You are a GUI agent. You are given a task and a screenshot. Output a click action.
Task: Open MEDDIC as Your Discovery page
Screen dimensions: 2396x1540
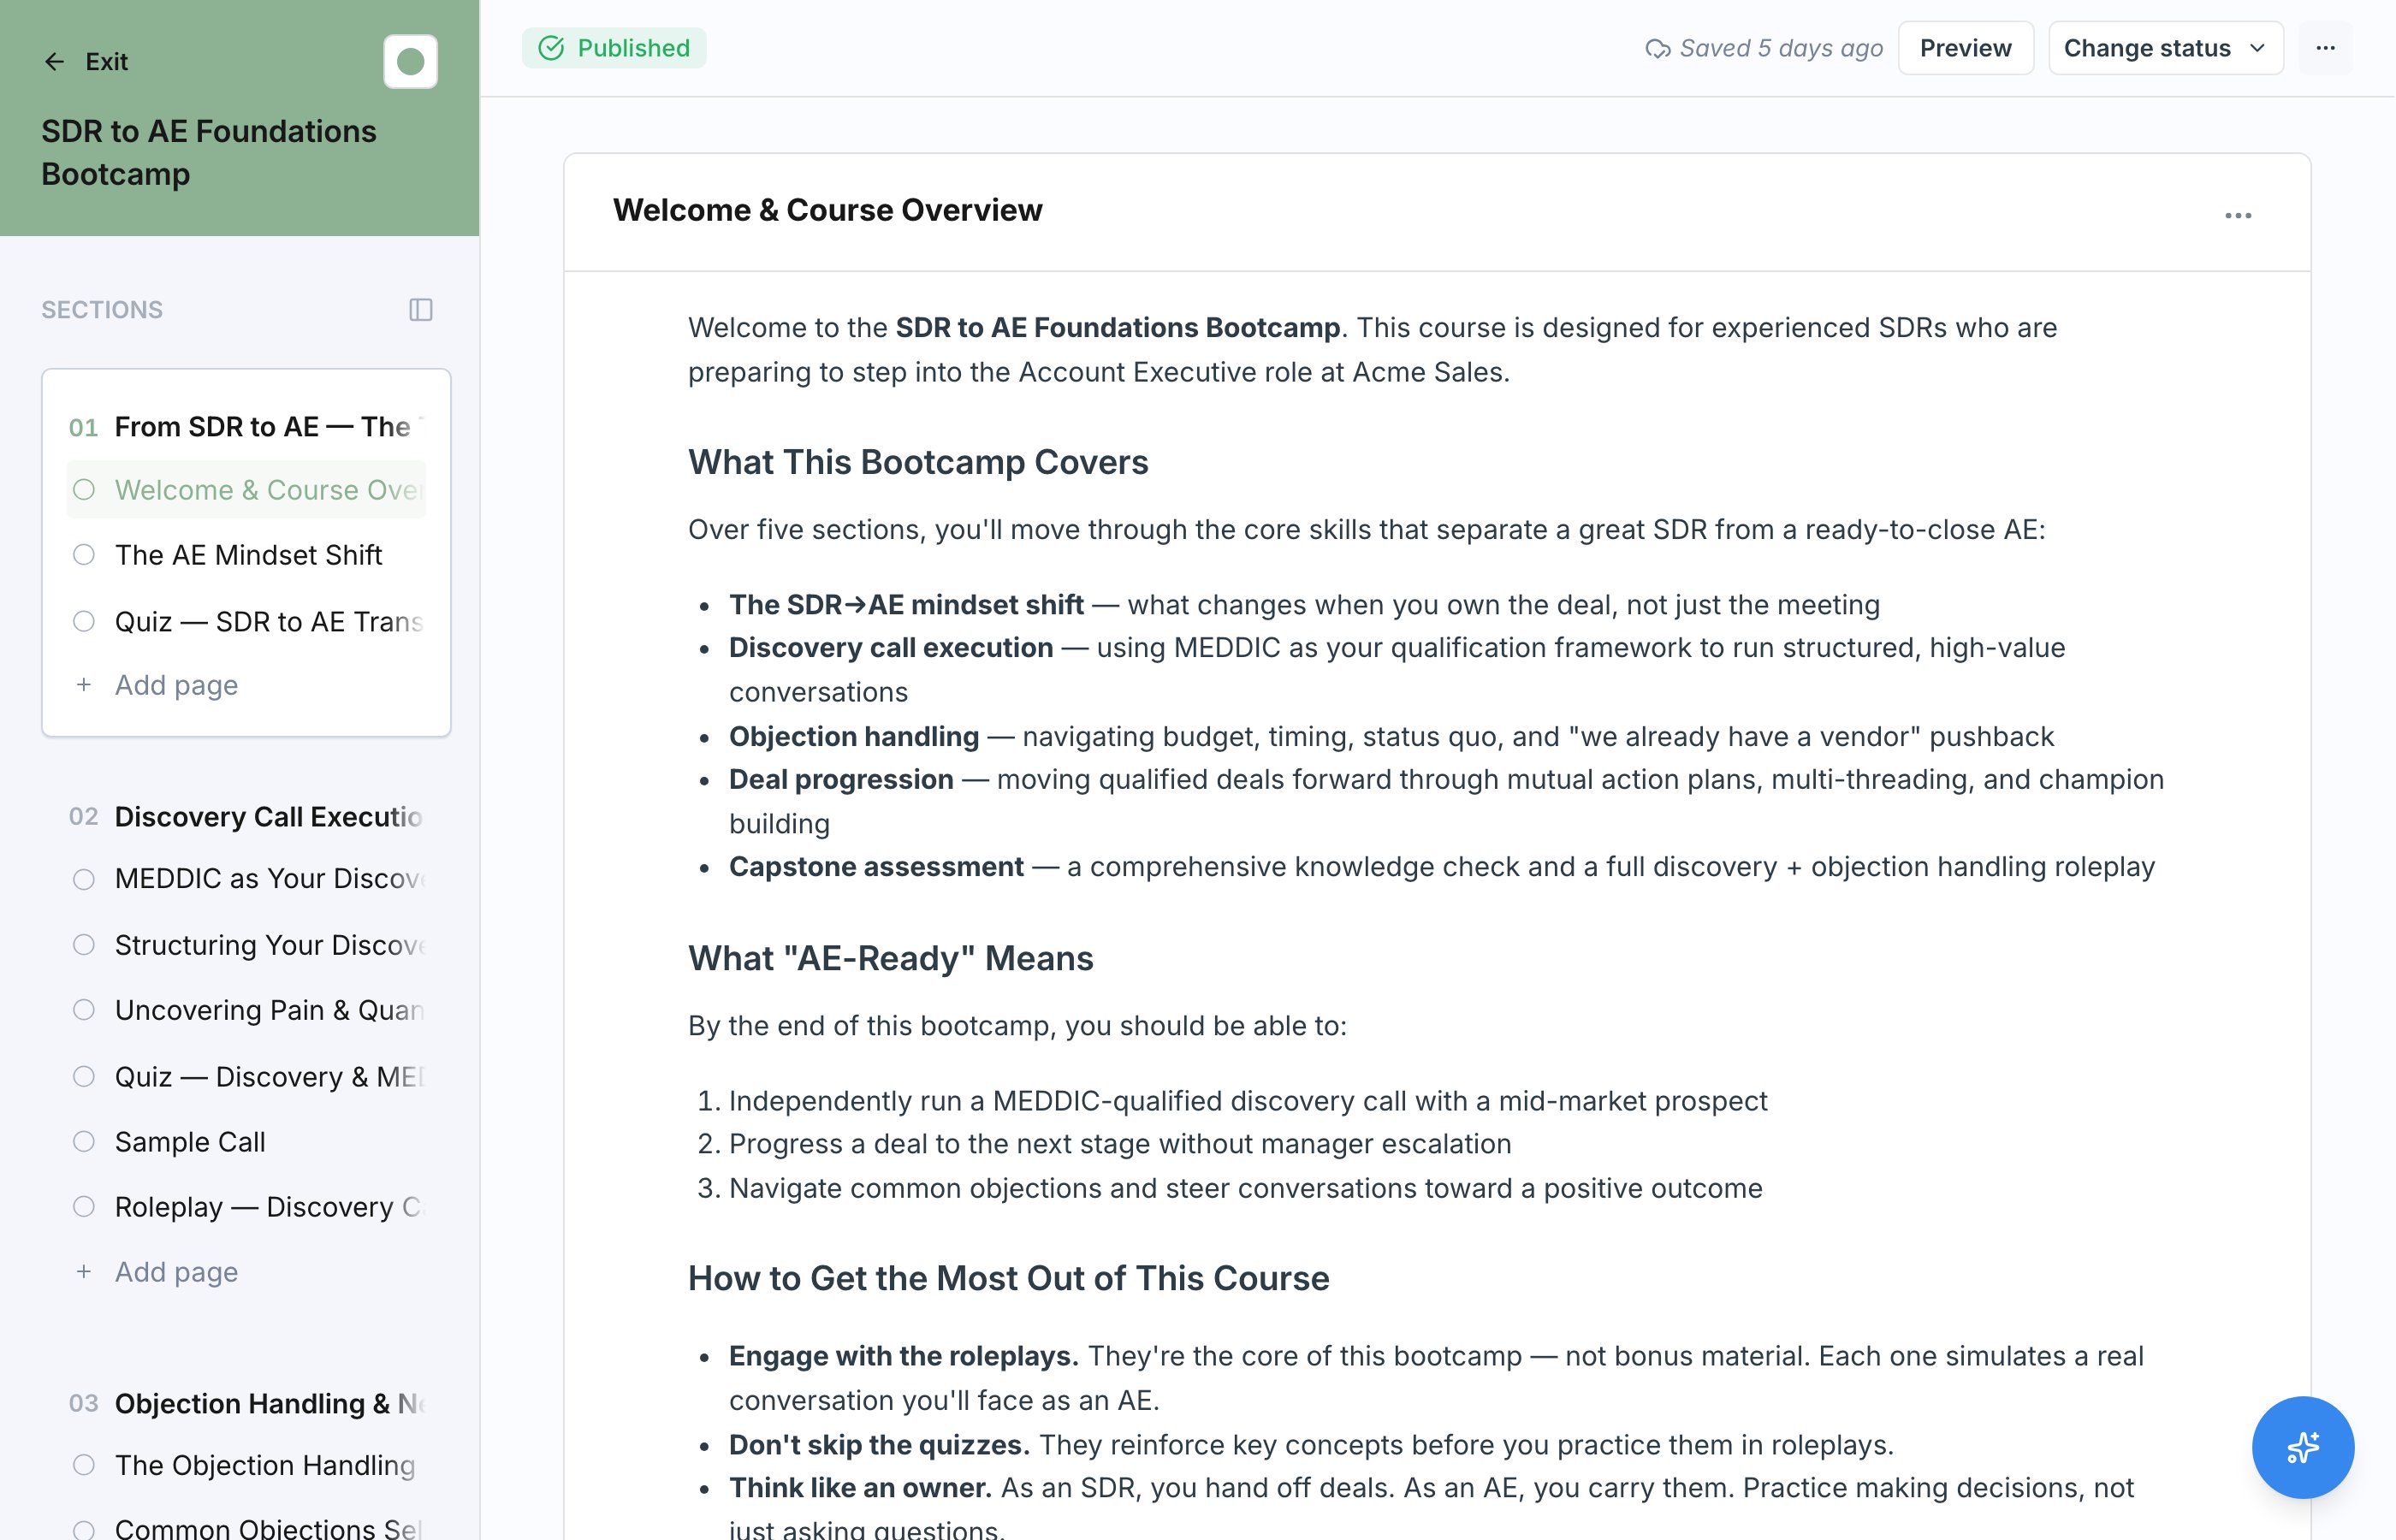246,879
